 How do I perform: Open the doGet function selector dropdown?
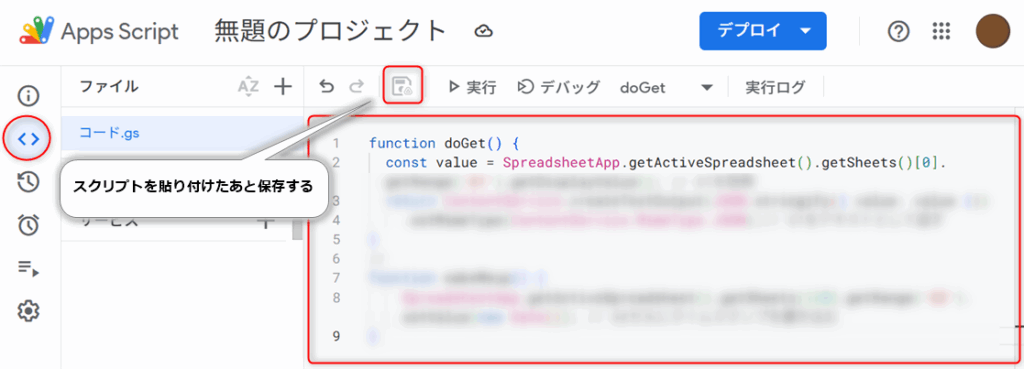click(x=666, y=87)
